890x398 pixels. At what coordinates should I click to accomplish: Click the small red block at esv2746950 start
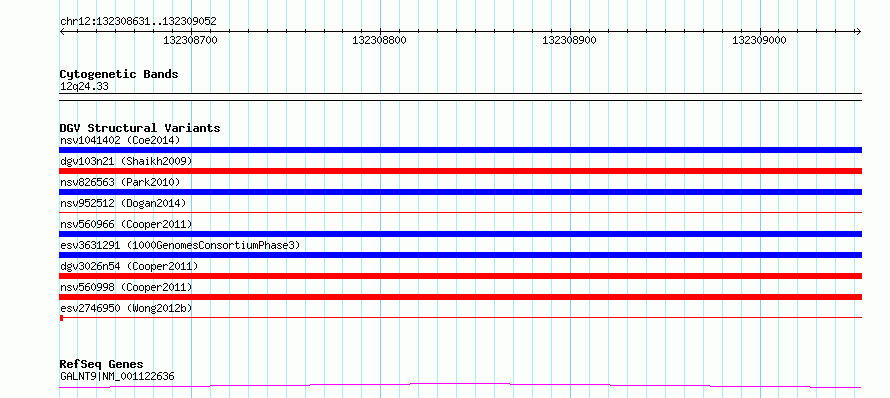point(61,318)
